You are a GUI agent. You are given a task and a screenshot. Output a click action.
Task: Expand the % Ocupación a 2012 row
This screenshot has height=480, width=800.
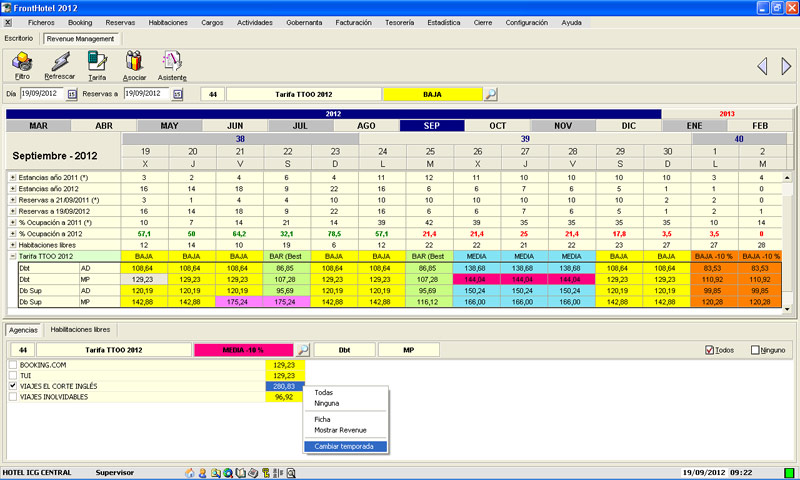tap(13, 233)
